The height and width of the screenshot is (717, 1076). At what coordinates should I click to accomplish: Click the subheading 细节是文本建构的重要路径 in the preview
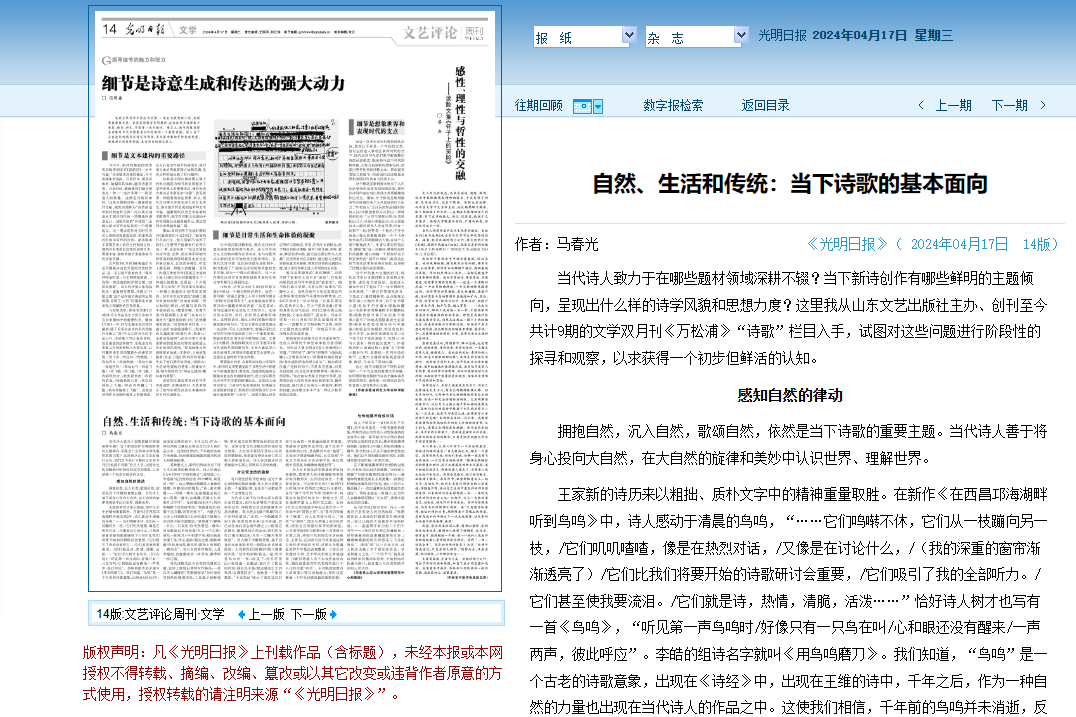[x=147, y=156]
